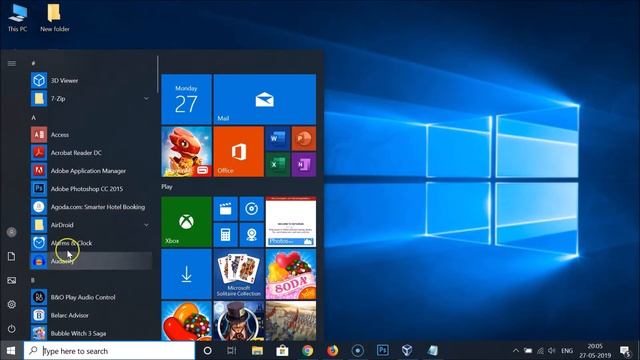Open the Calculator tile
Viewport: 640px width, 360px height.
226,235
